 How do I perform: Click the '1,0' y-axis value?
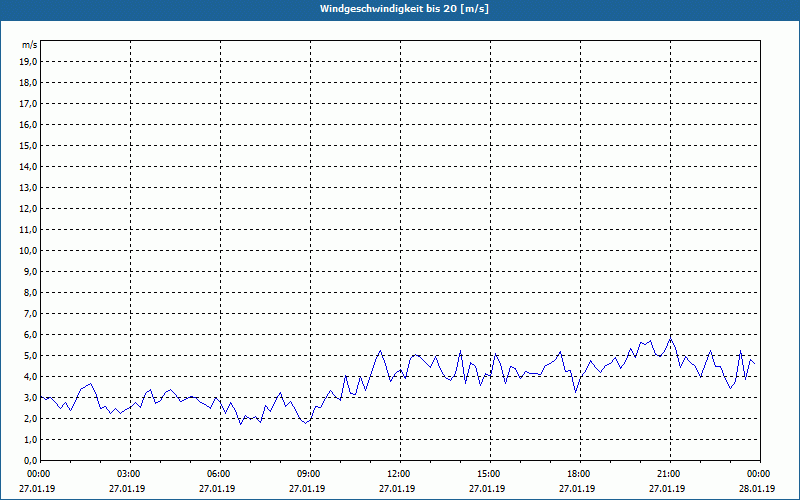31,439
